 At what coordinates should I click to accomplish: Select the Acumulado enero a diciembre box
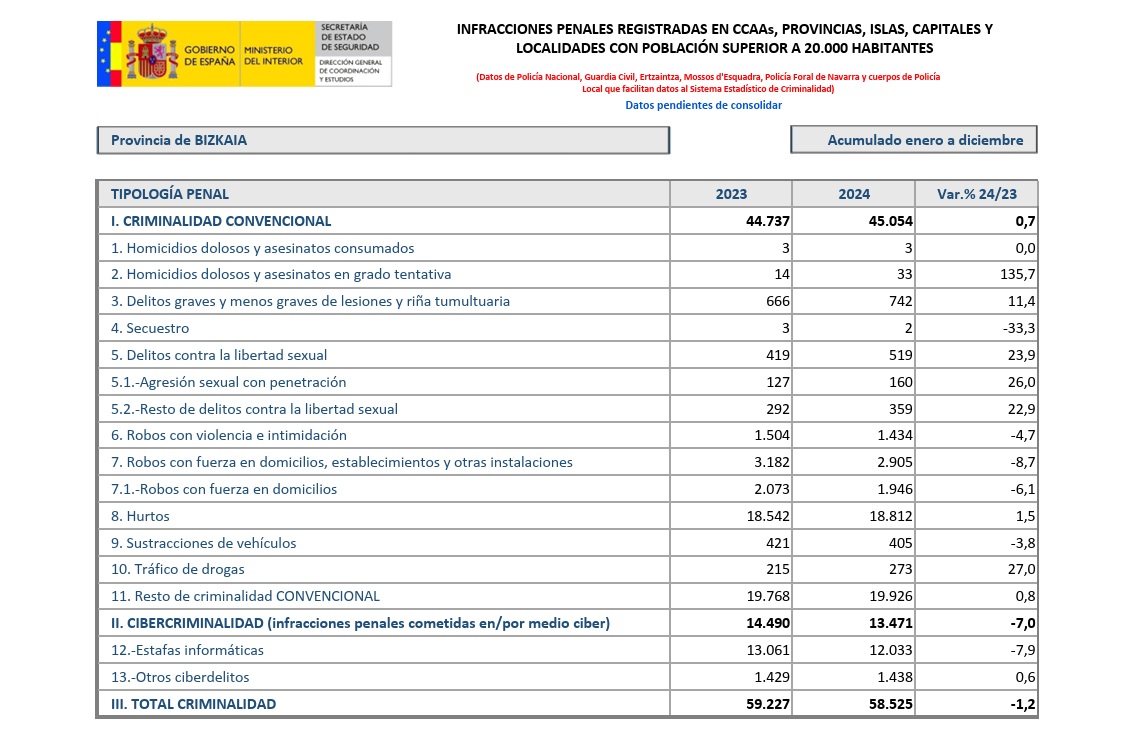(x=913, y=140)
